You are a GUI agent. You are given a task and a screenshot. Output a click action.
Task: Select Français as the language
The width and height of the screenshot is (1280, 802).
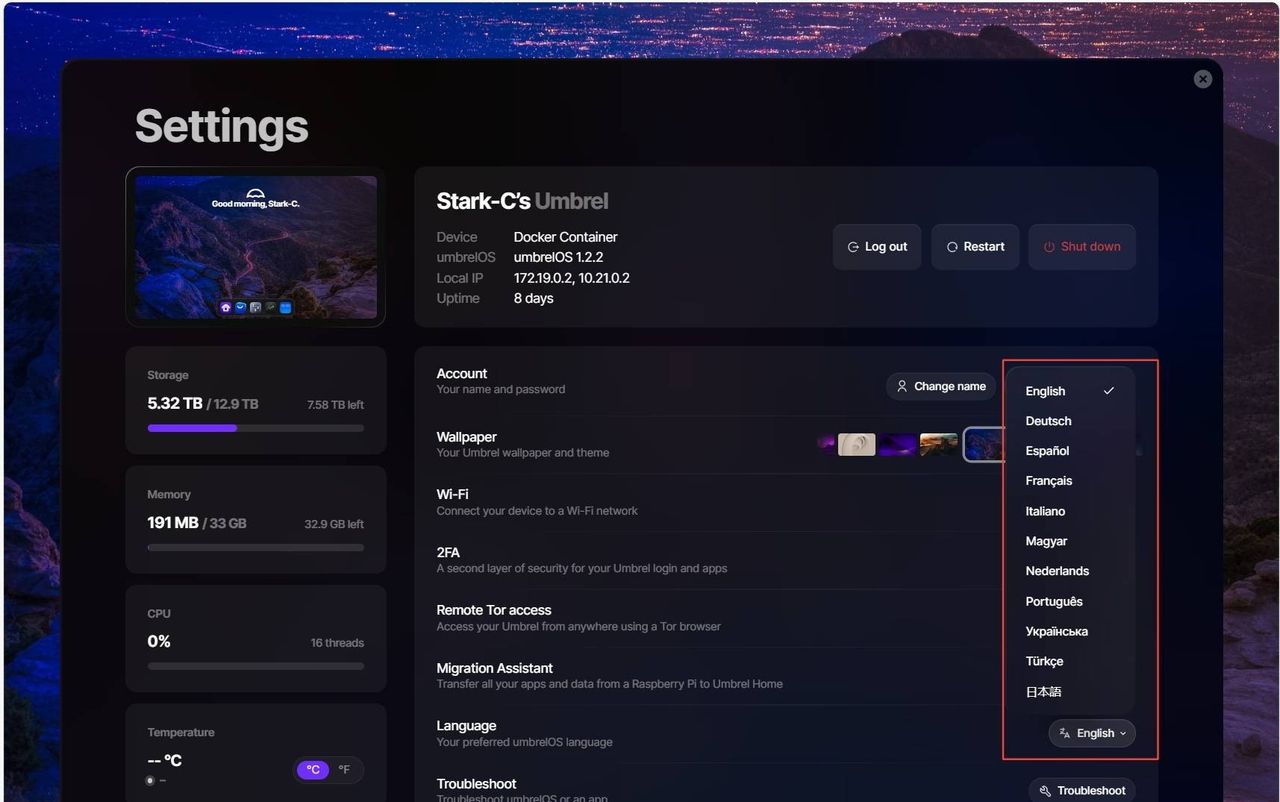1069,481
